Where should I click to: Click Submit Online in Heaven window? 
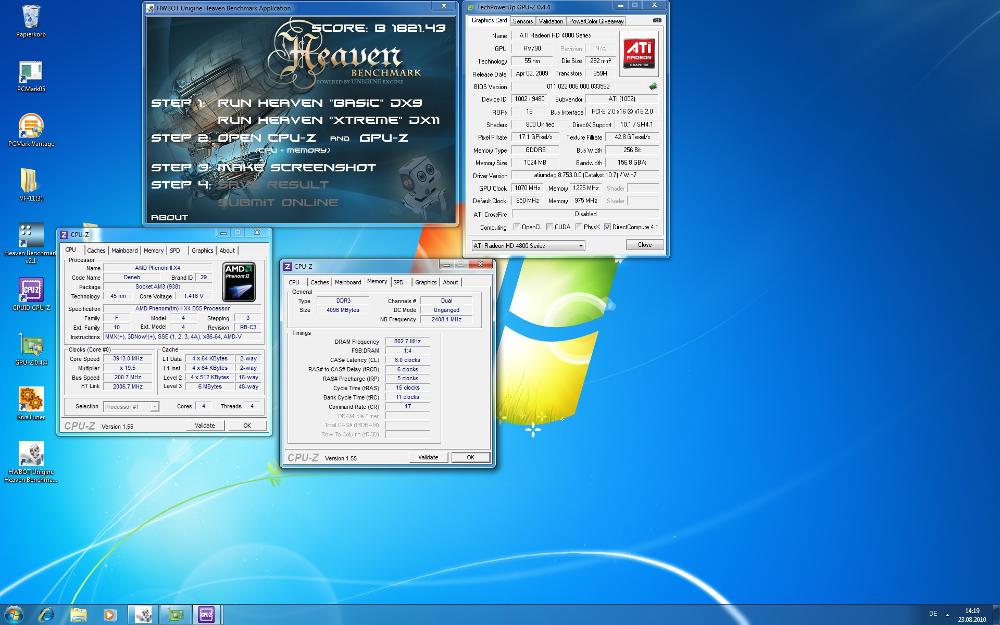point(278,202)
